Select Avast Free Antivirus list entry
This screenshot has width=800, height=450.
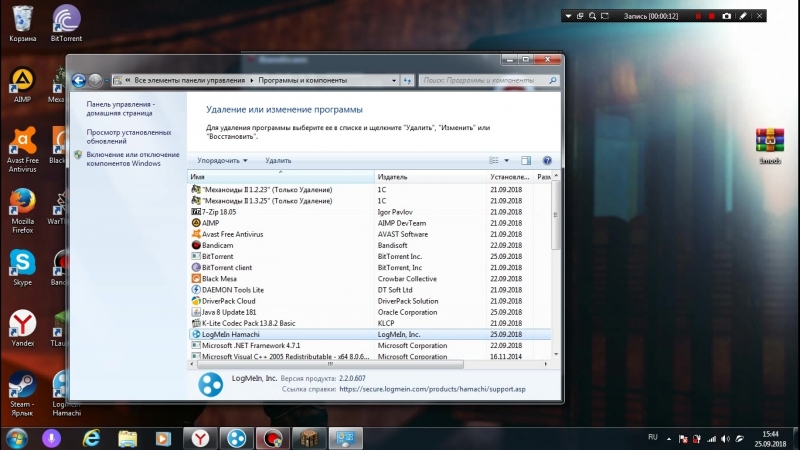(369, 234)
